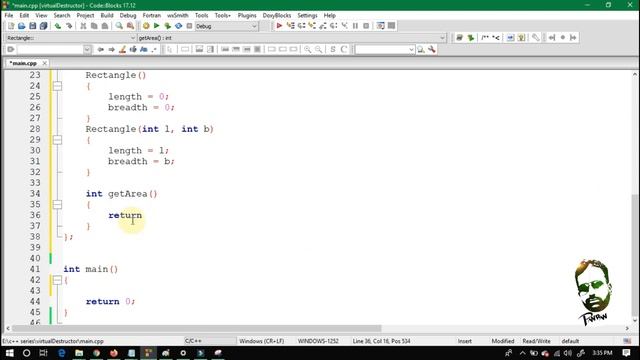Click the wrench options icon
The image size is (640, 360).
431,49
